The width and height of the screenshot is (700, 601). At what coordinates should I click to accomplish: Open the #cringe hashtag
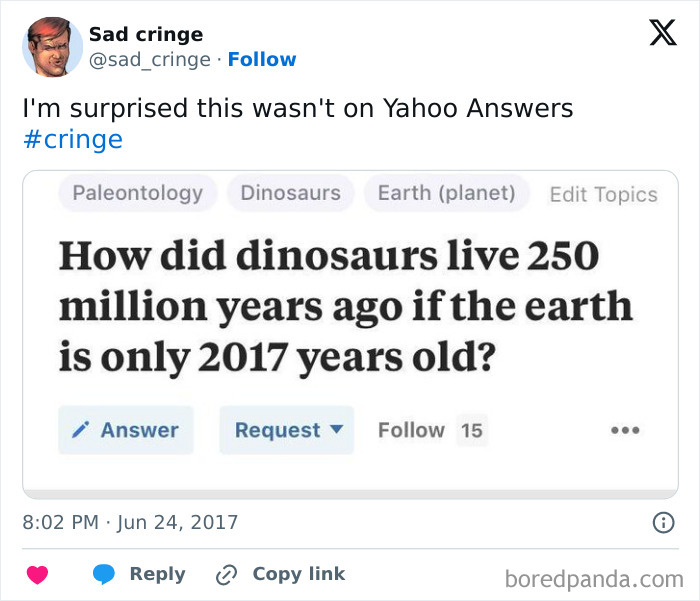click(x=73, y=140)
